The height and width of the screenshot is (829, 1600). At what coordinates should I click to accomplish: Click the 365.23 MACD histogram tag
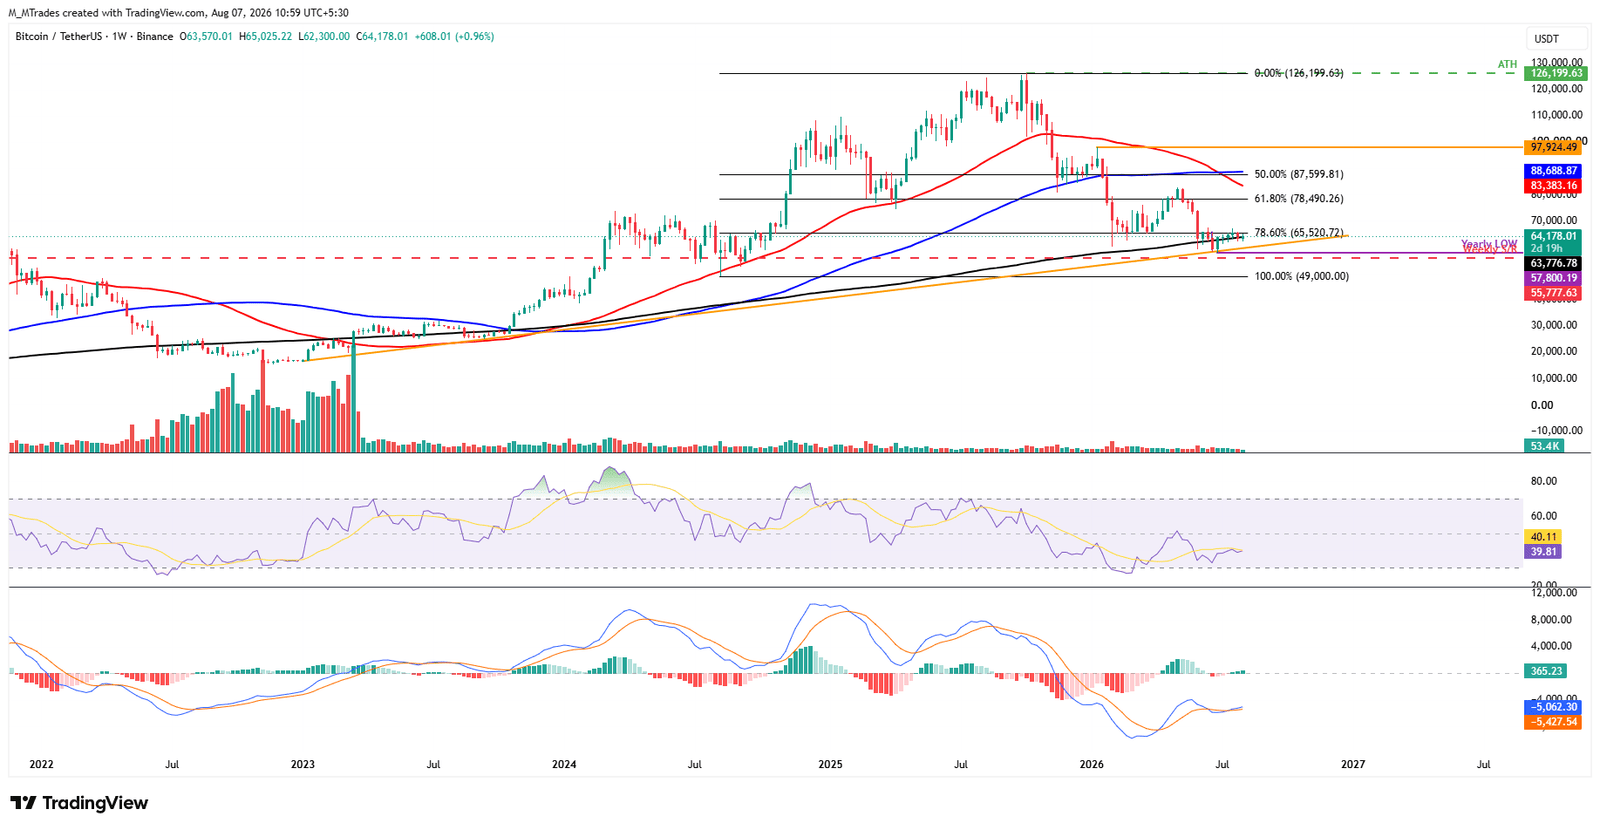click(x=1545, y=671)
